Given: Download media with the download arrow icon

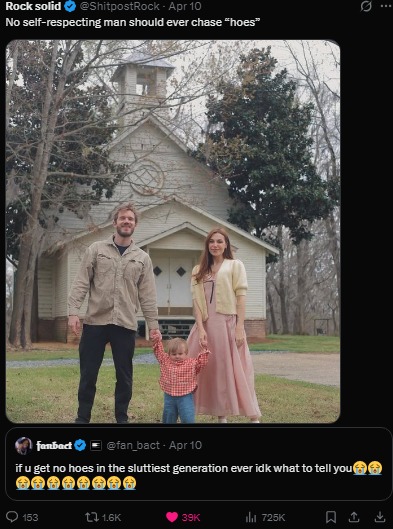Looking at the screenshot, I should tap(380, 517).
